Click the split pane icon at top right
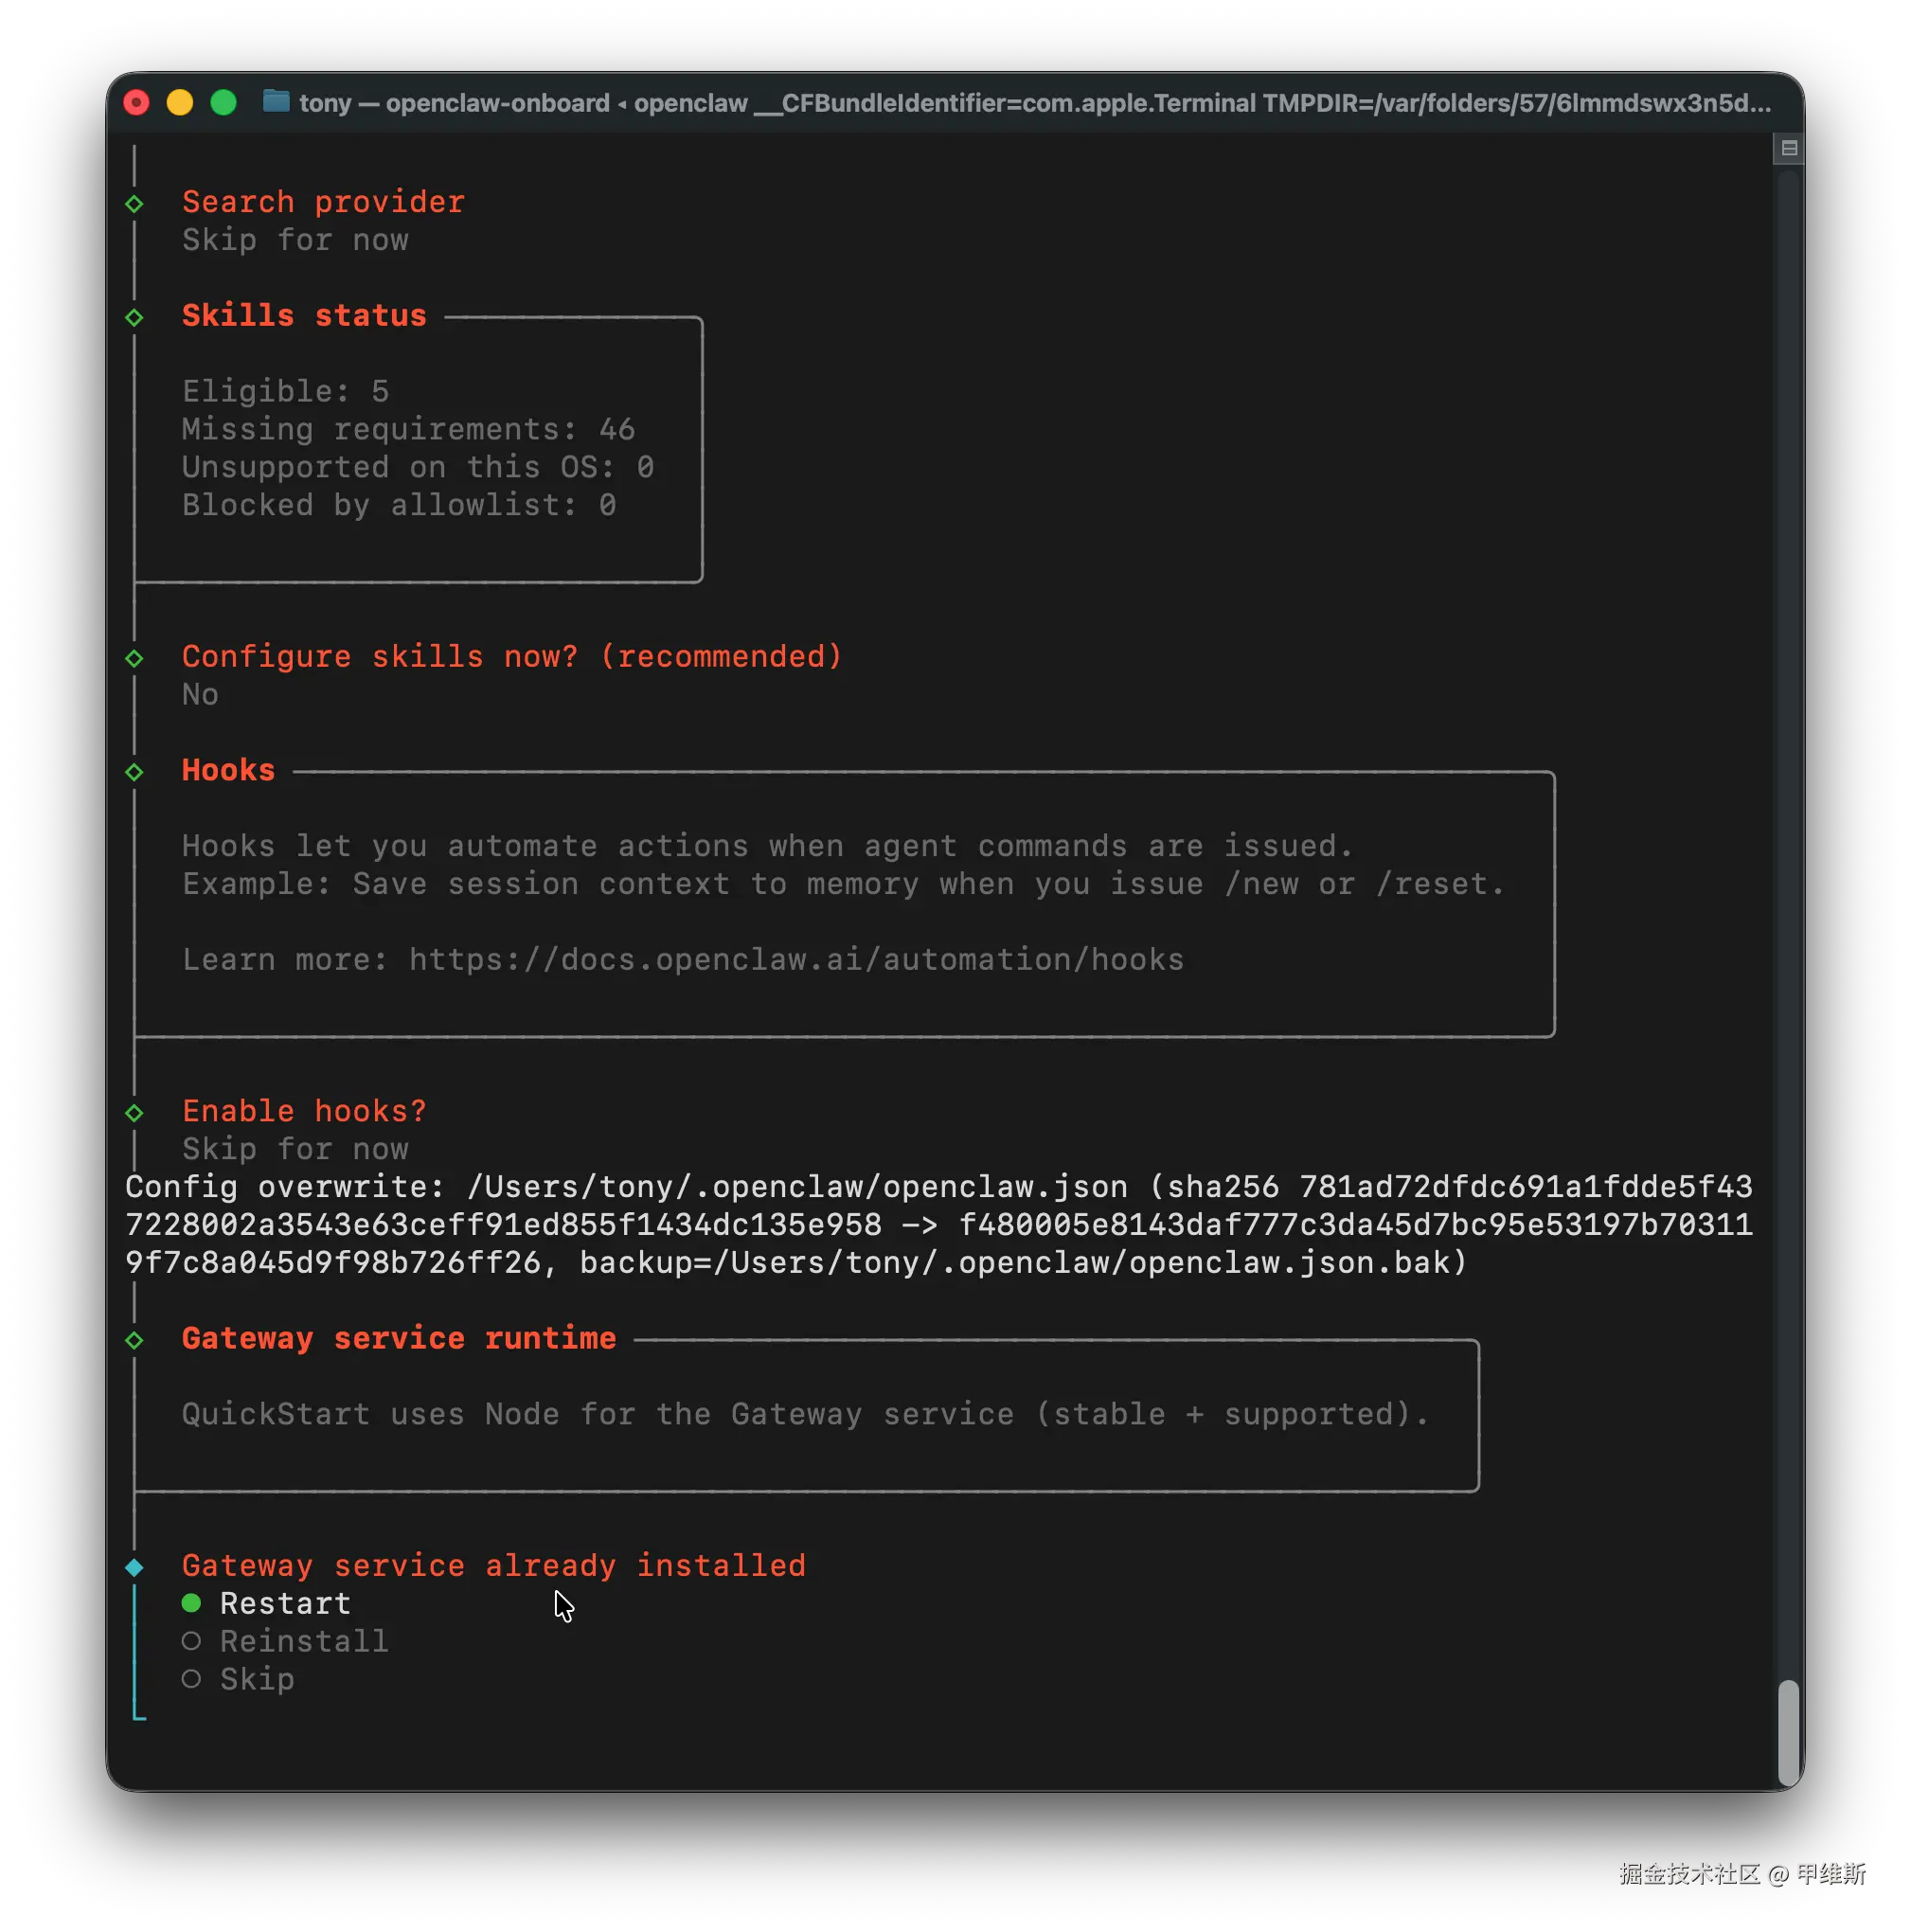 tap(1789, 149)
